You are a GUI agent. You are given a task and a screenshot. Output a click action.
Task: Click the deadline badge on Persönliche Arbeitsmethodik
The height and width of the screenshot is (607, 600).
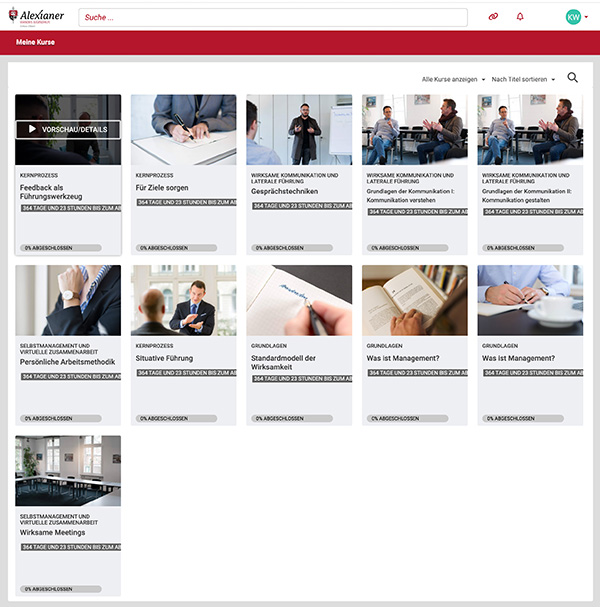(x=71, y=376)
